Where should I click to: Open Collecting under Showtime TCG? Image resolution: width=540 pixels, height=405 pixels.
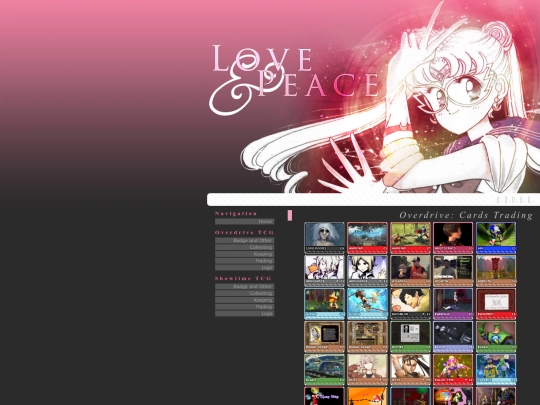click(245, 293)
